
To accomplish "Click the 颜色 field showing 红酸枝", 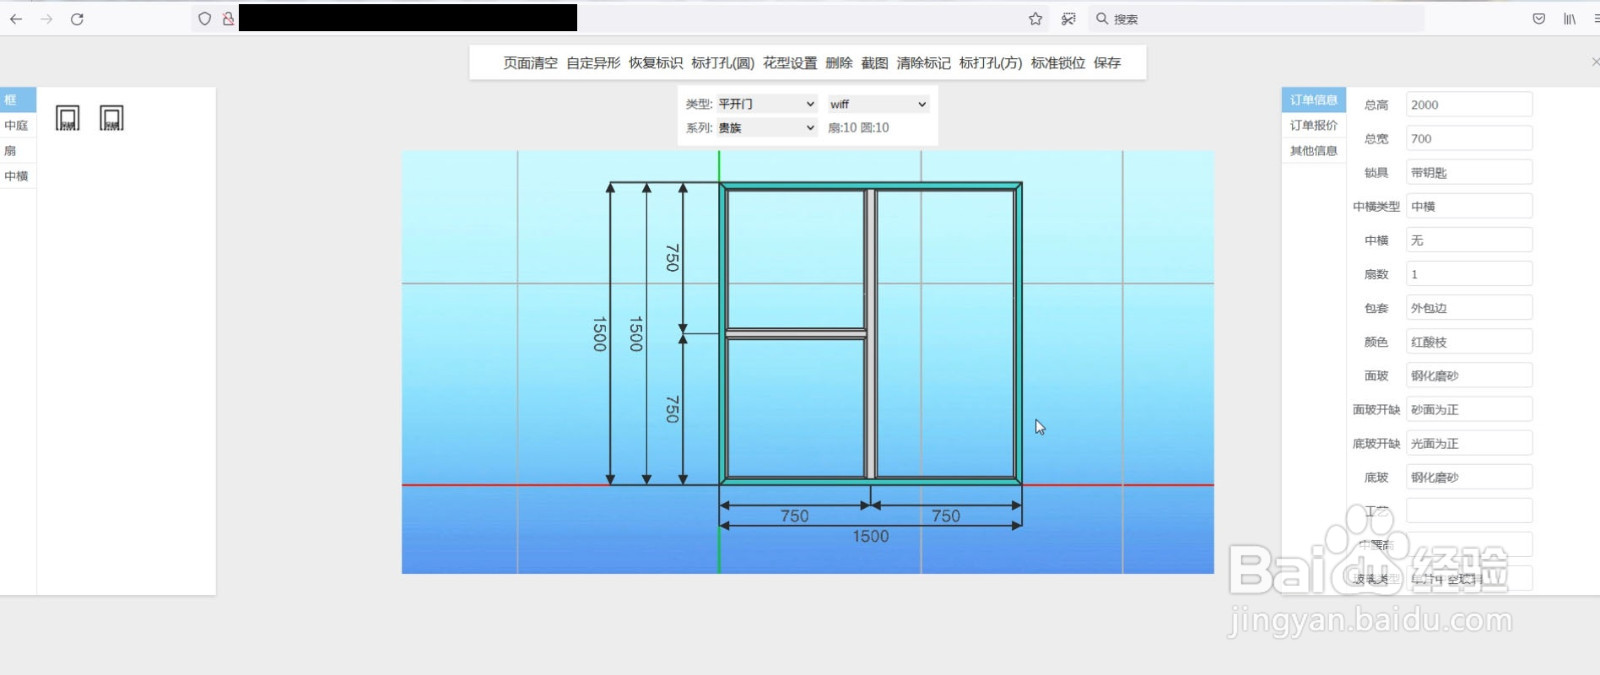I will pyautogui.click(x=1469, y=342).
